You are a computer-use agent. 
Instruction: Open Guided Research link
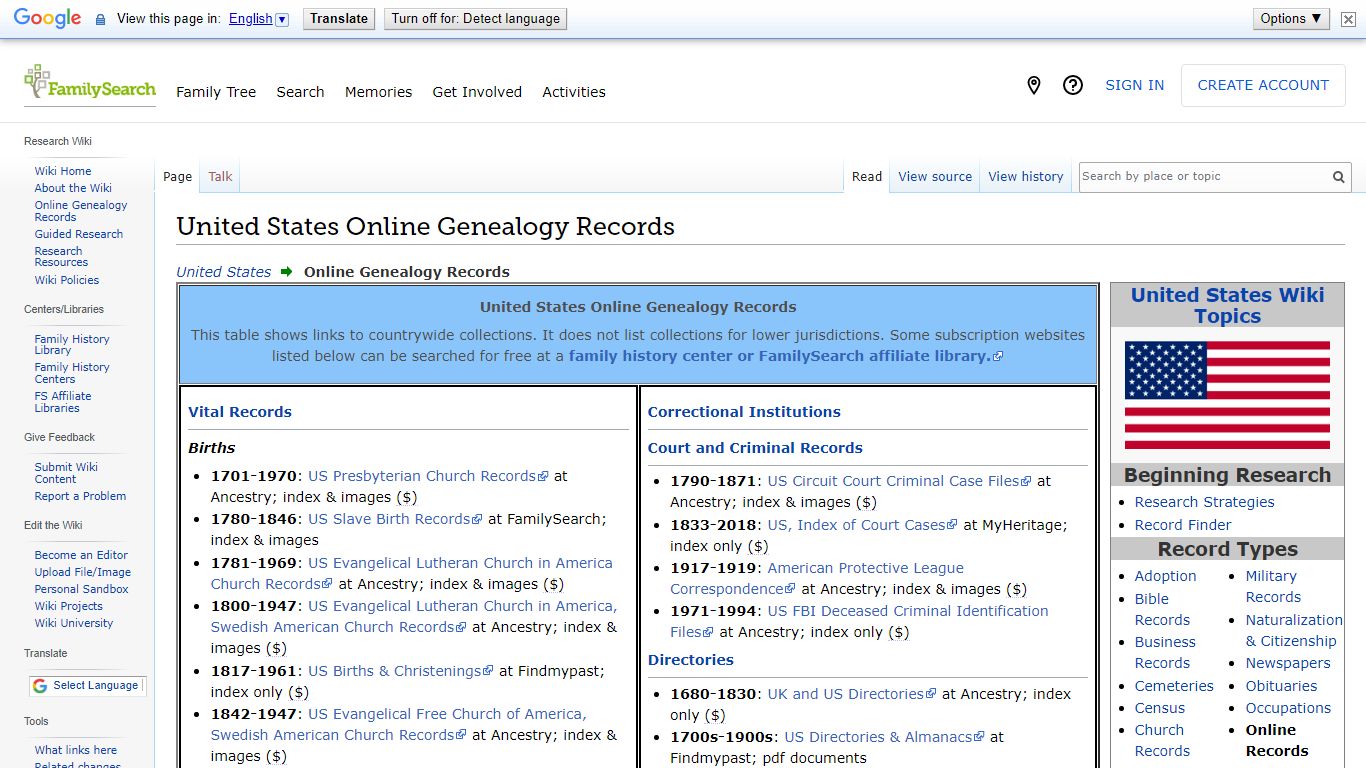(79, 234)
